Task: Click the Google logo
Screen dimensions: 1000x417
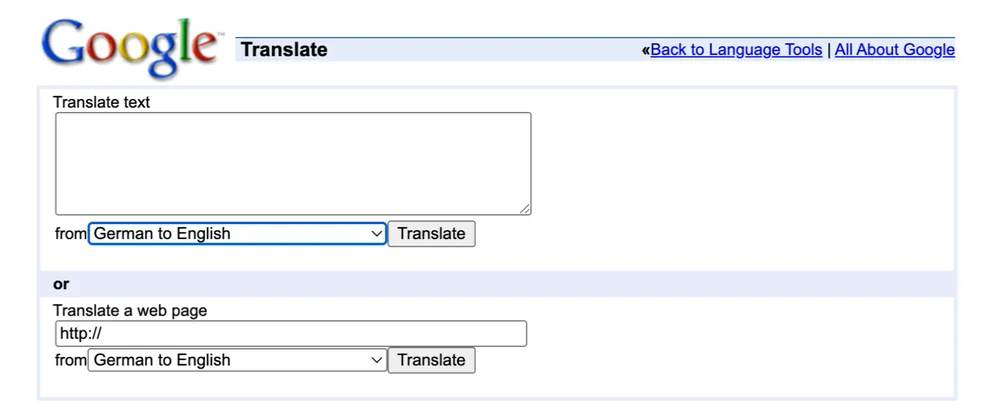Action: coord(130,44)
